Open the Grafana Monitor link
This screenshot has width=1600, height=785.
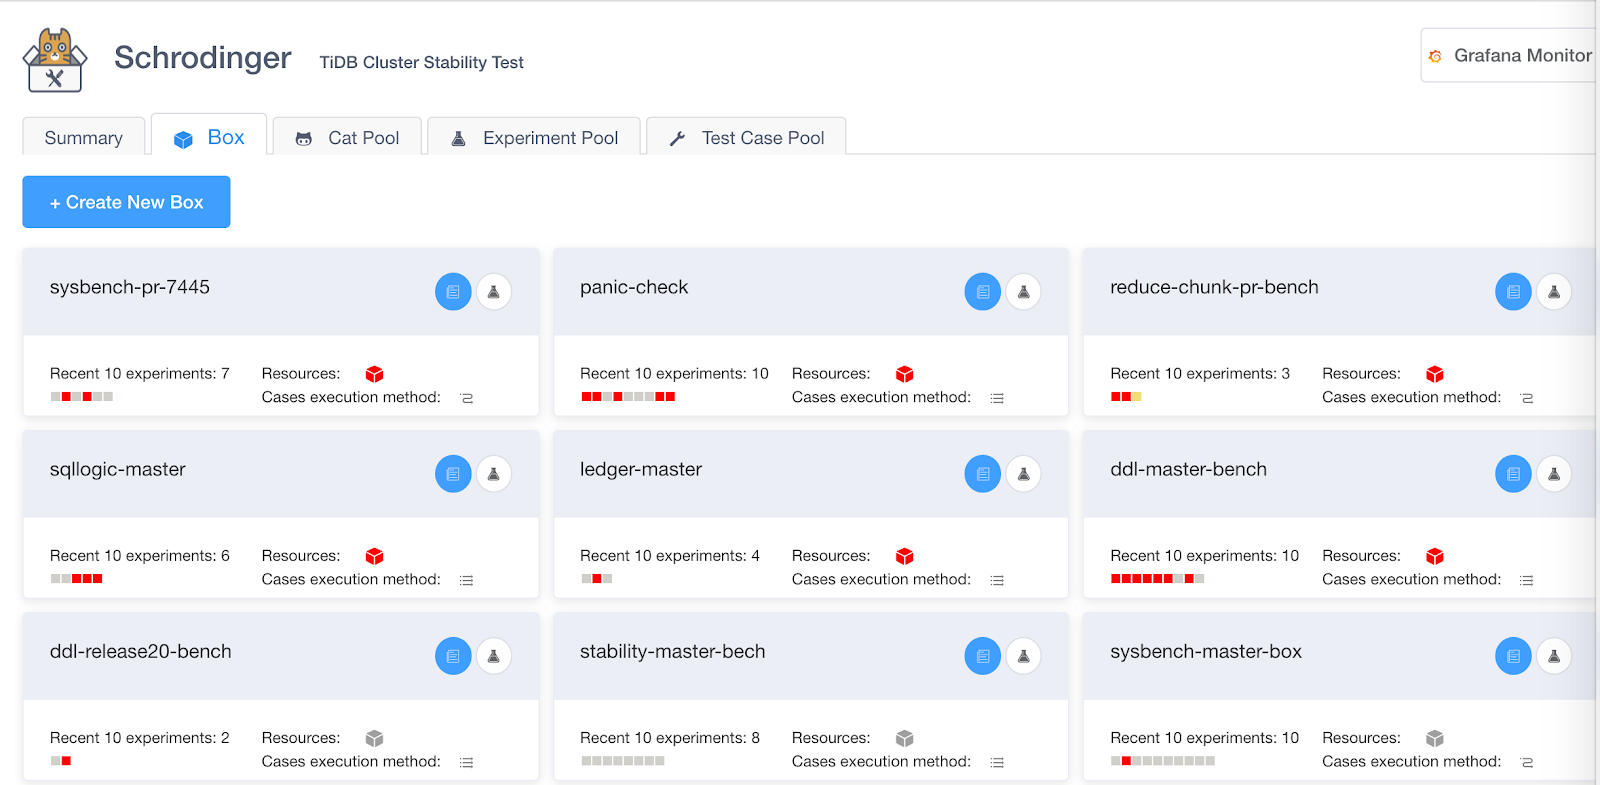(x=1510, y=56)
